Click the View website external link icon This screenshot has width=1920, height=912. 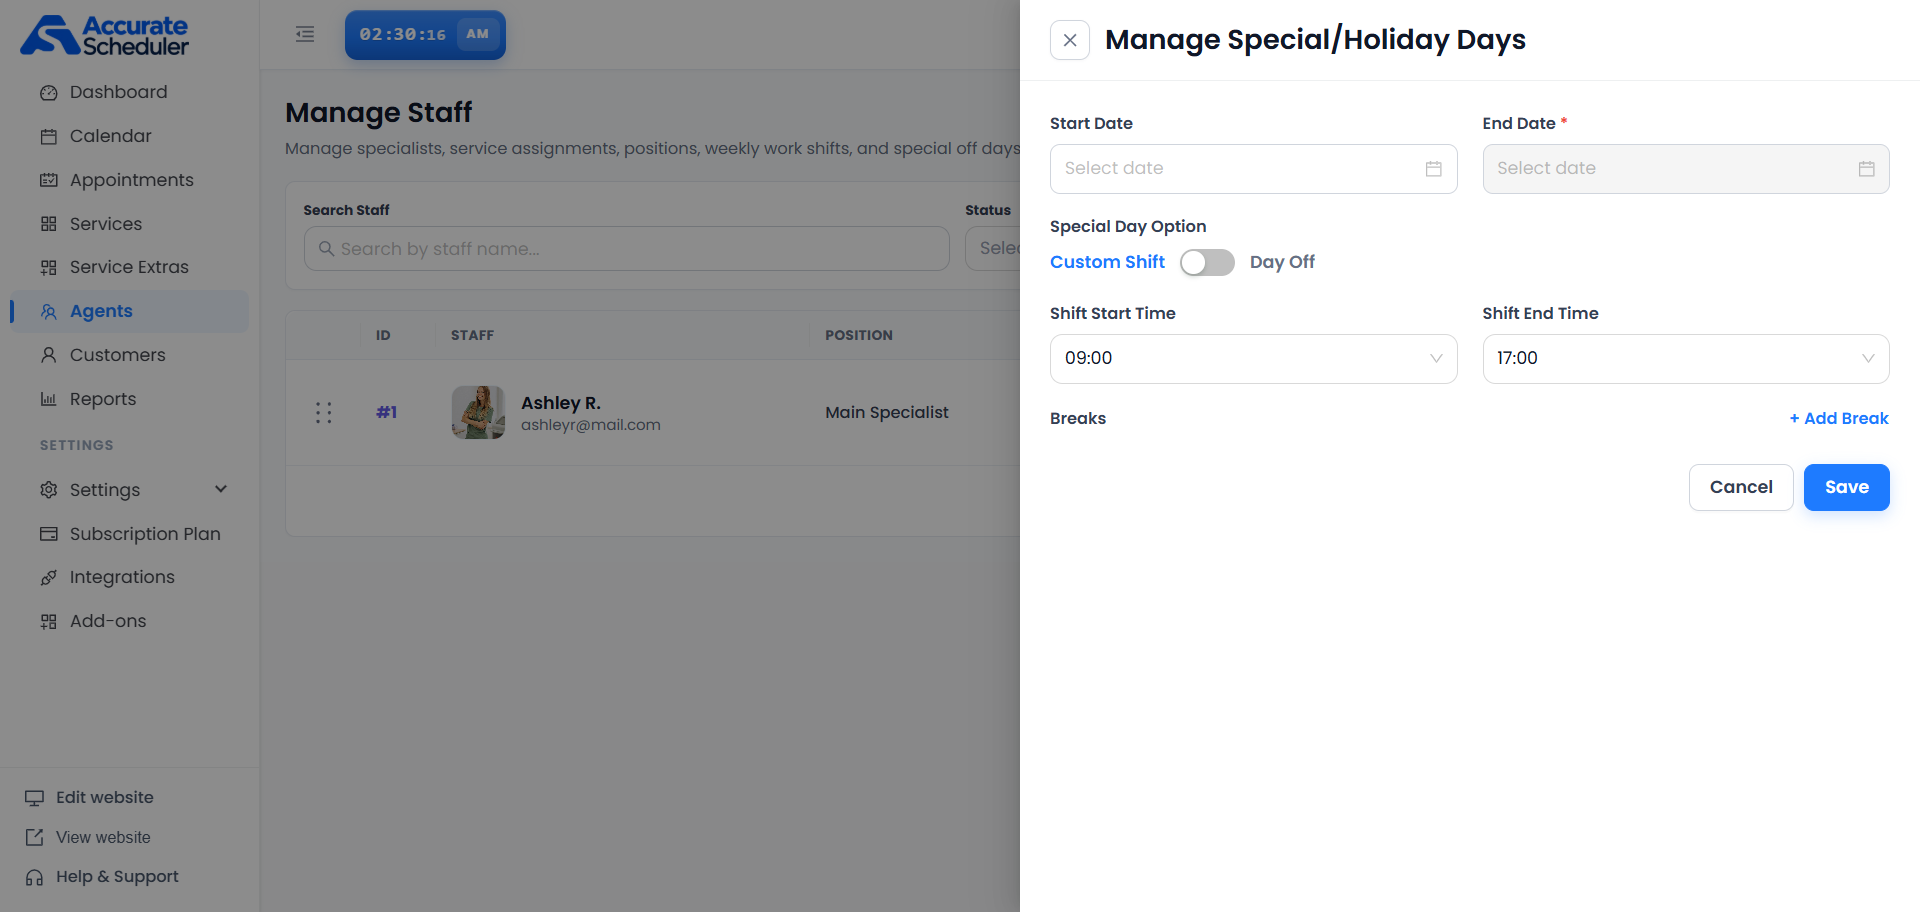click(35, 837)
